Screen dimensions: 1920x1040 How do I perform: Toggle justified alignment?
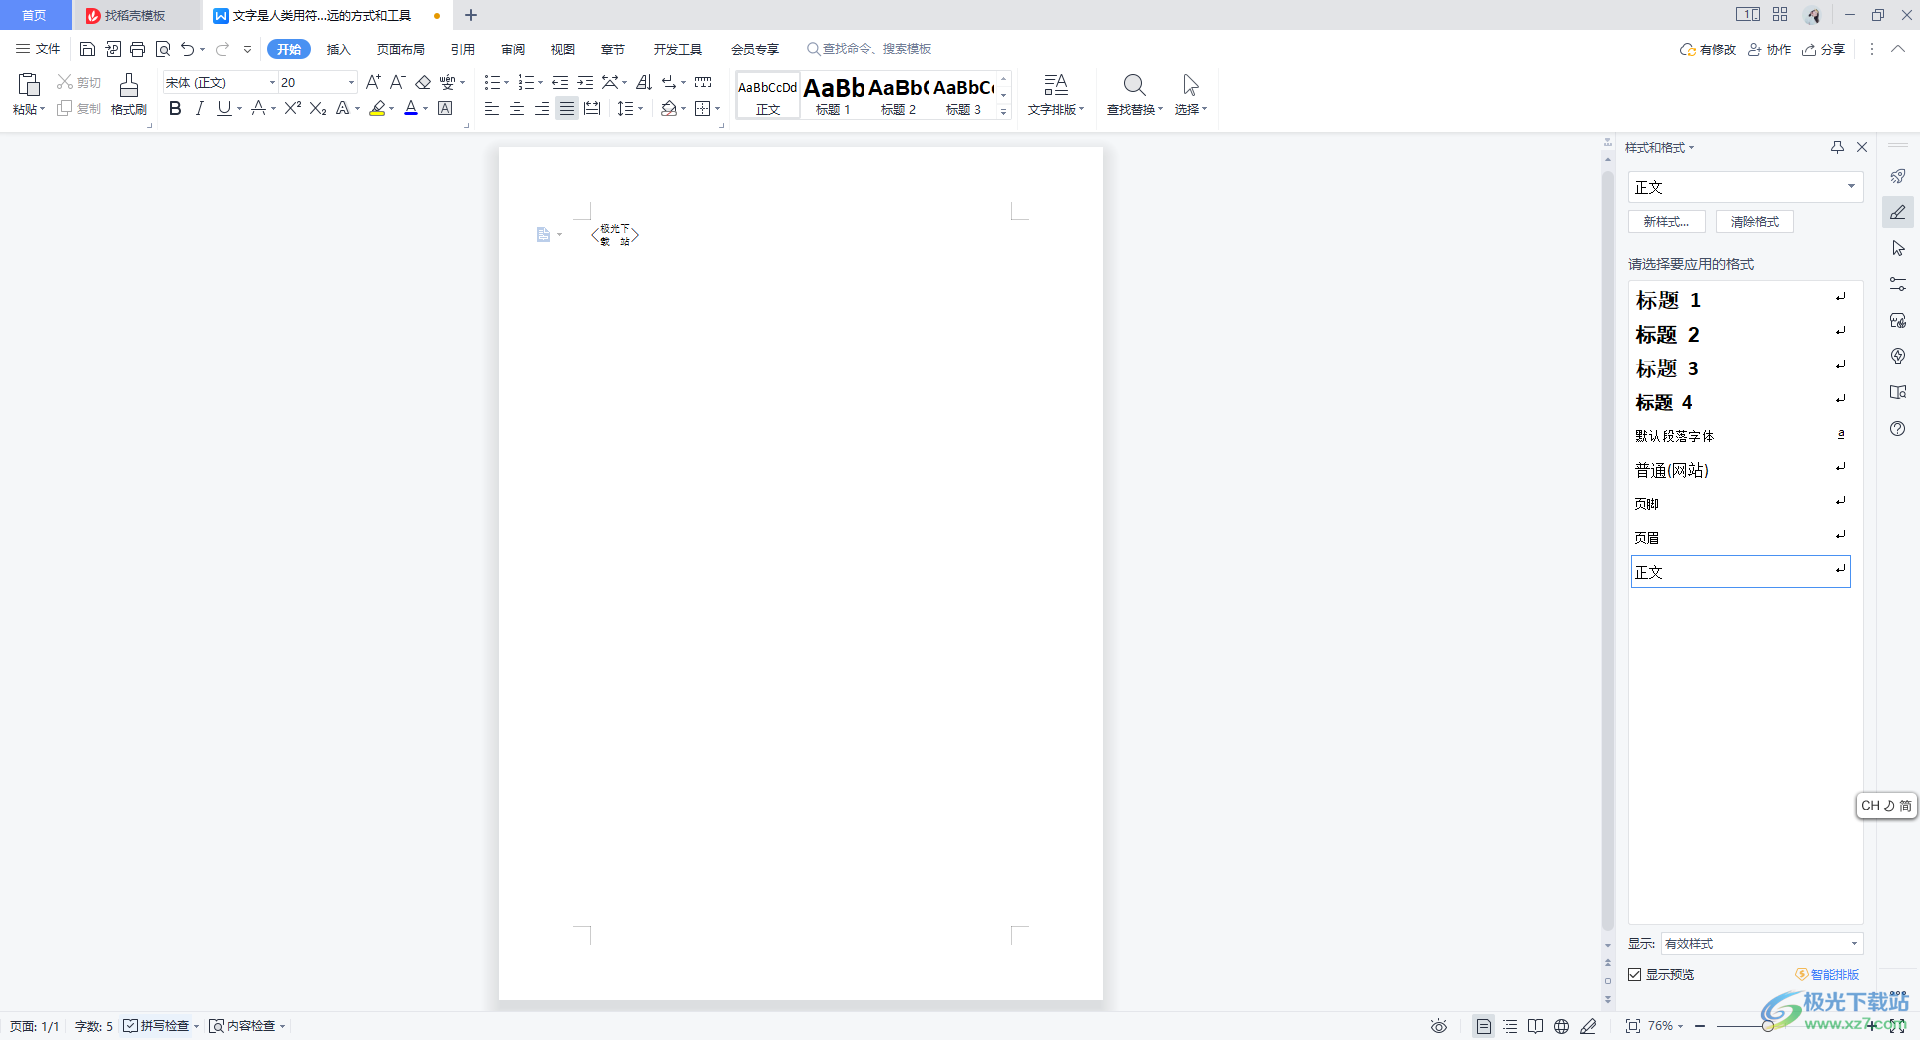click(x=567, y=108)
